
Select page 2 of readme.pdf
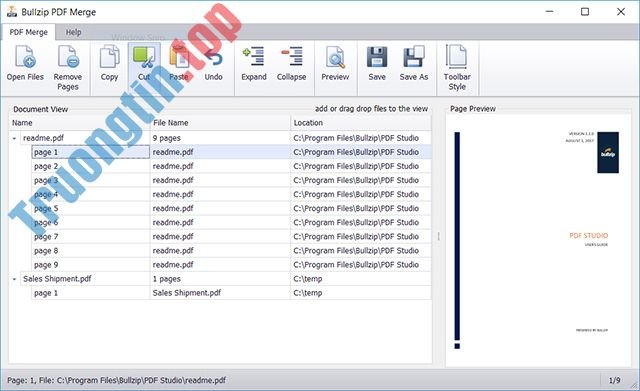232,166
